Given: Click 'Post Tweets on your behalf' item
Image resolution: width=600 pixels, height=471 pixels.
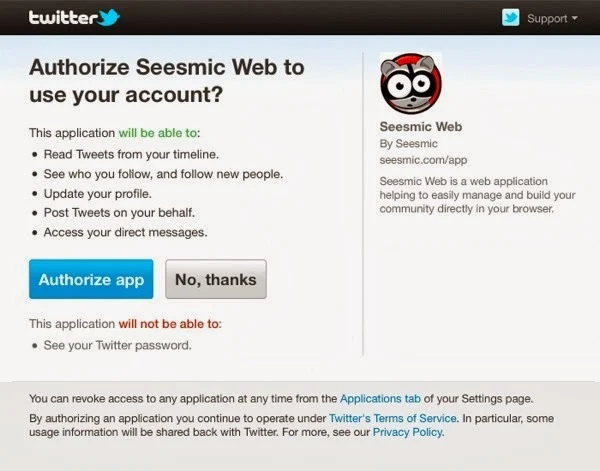Looking at the screenshot, I should click(119, 213).
